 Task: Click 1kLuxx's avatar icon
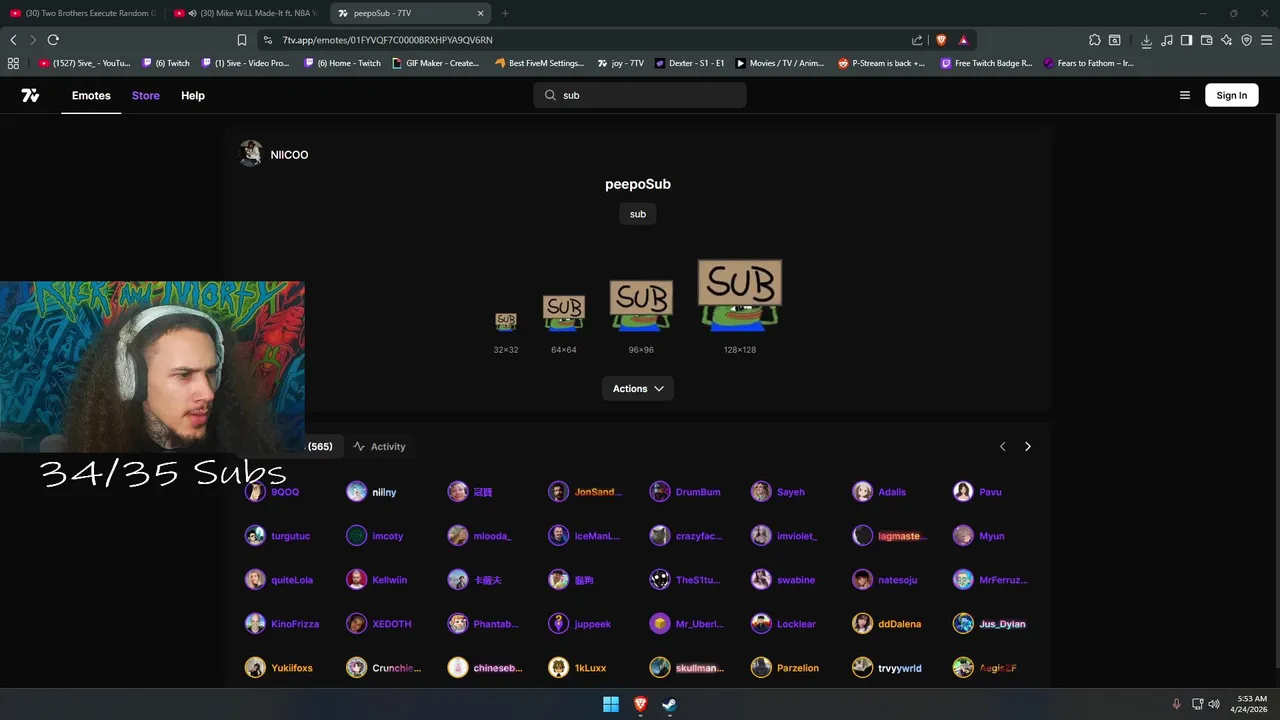(x=558, y=668)
